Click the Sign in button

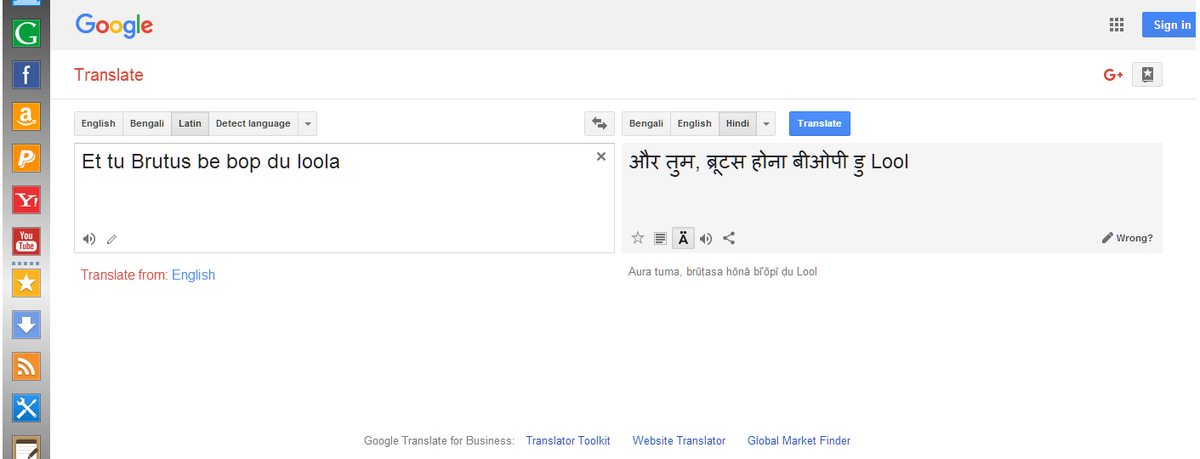(x=1171, y=25)
